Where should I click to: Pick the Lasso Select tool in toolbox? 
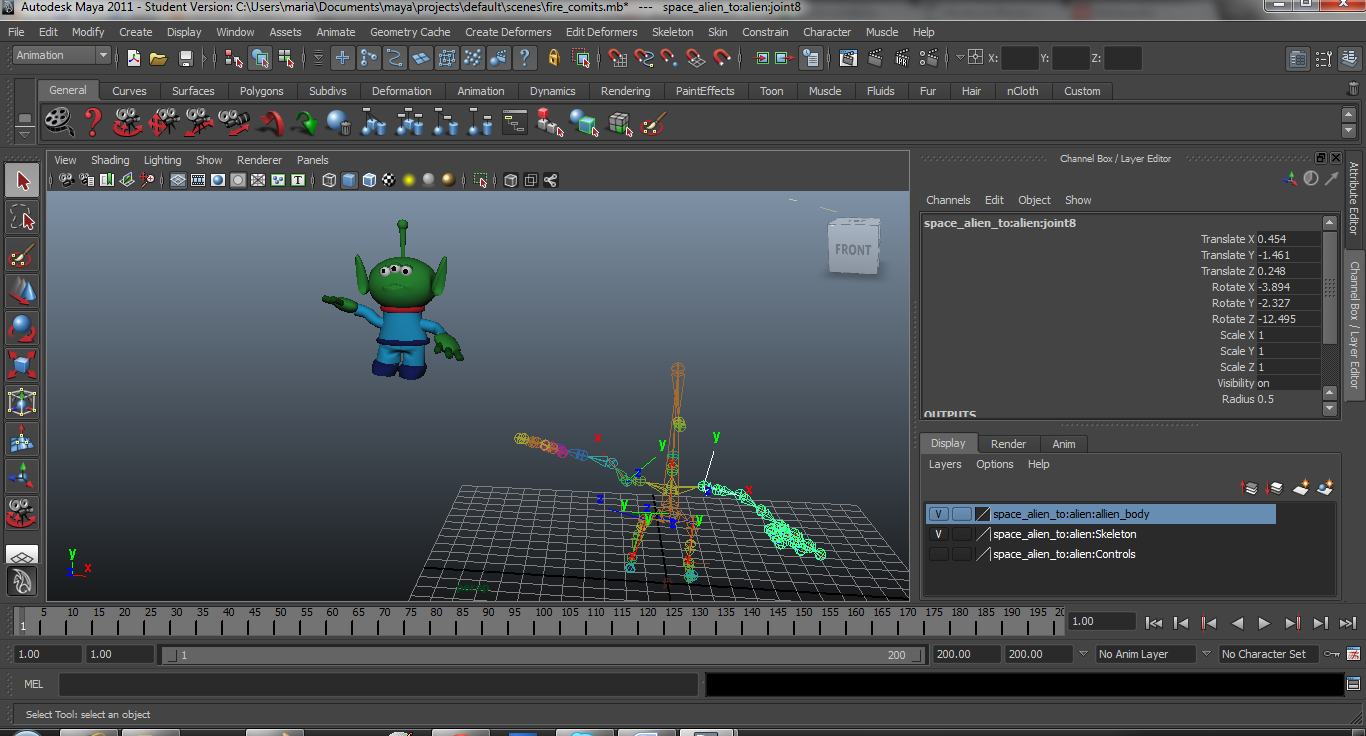coord(22,217)
